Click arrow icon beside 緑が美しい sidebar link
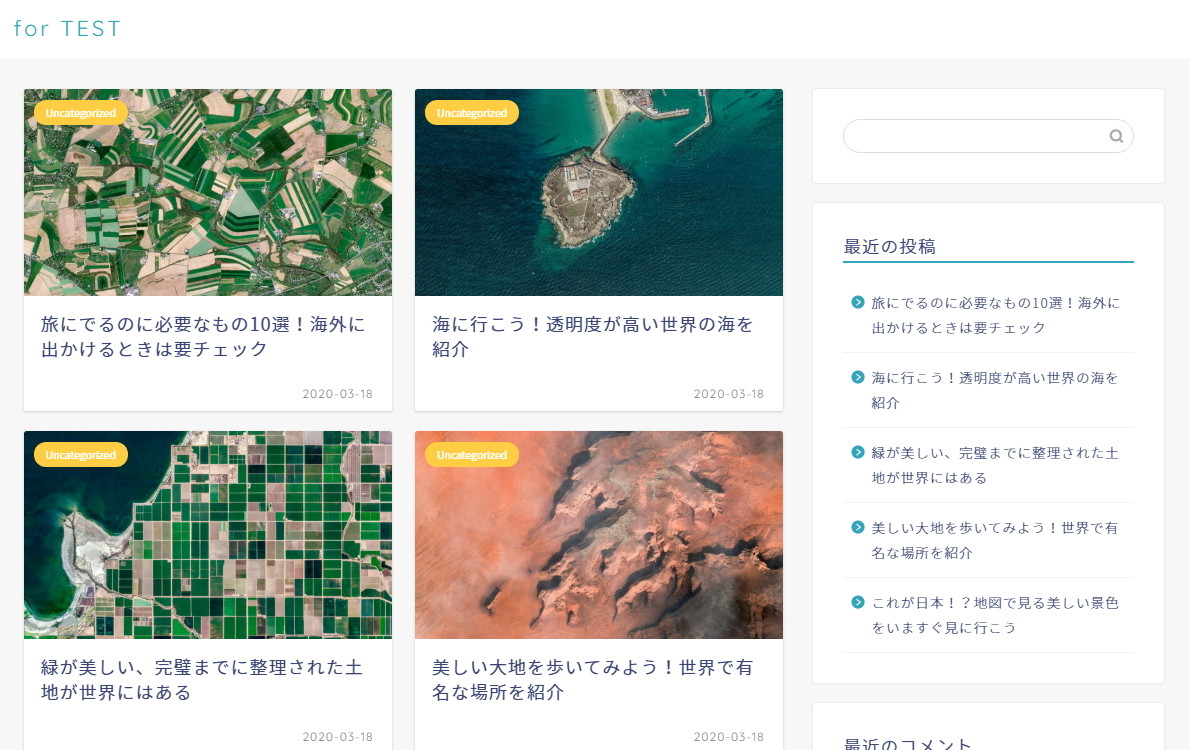 [858, 452]
